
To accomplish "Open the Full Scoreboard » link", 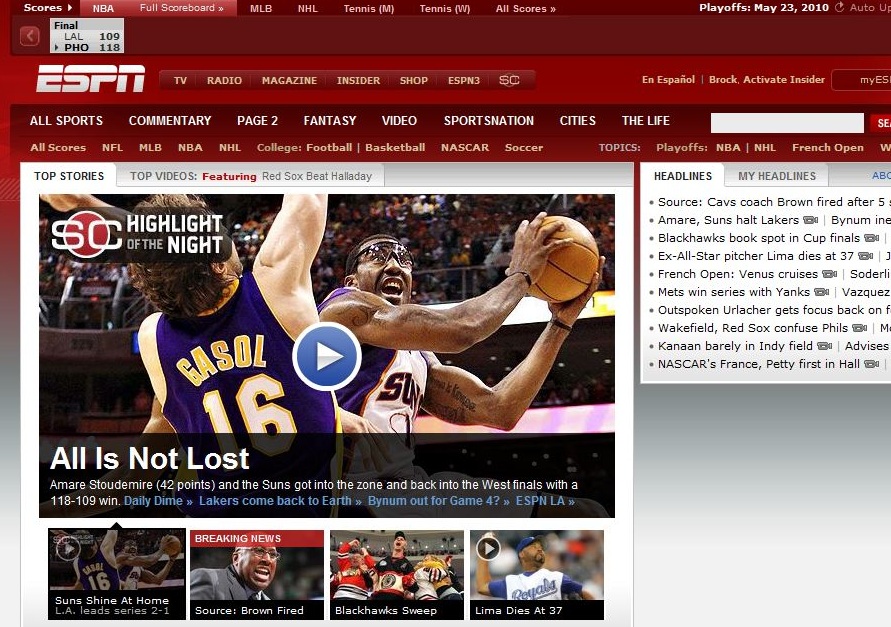I will (x=181, y=8).
